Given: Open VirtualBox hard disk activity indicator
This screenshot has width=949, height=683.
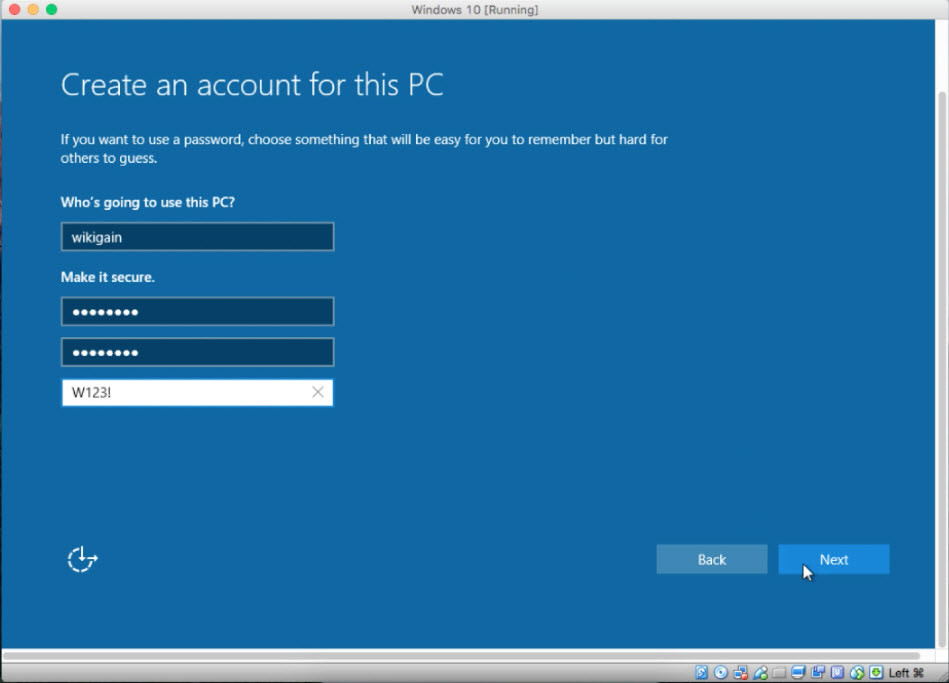Looking at the screenshot, I should pyautogui.click(x=701, y=672).
